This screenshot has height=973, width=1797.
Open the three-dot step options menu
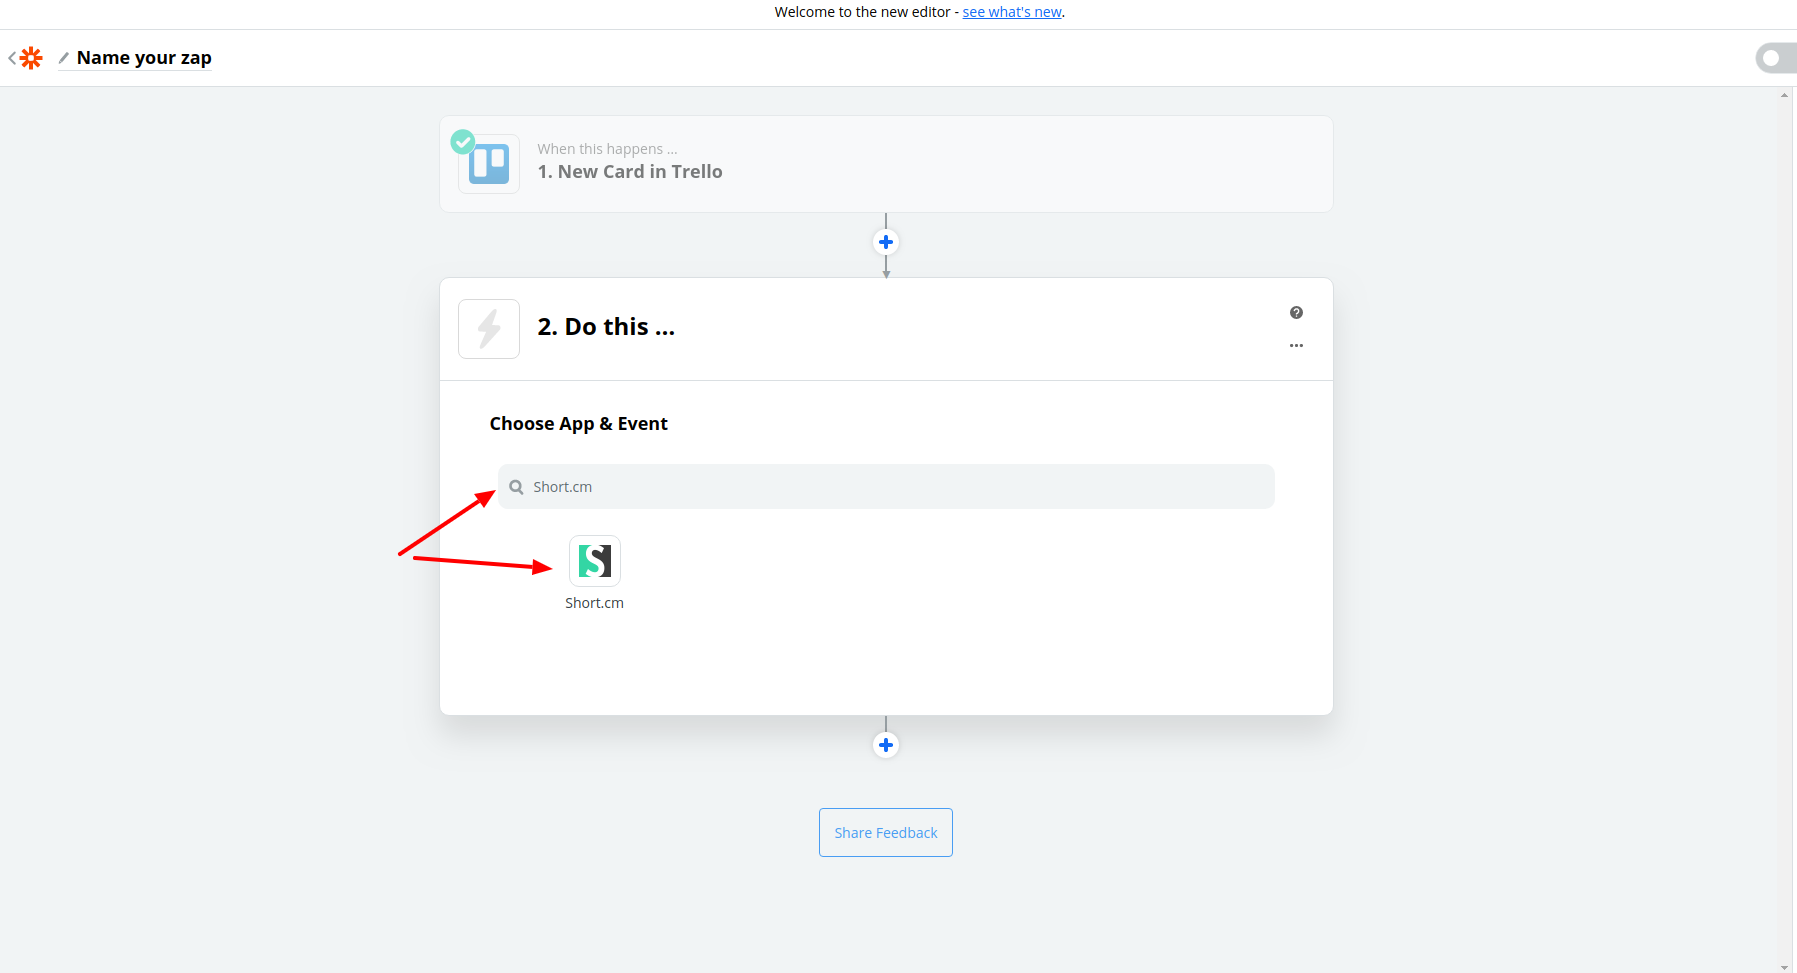click(x=1296, y=345)
